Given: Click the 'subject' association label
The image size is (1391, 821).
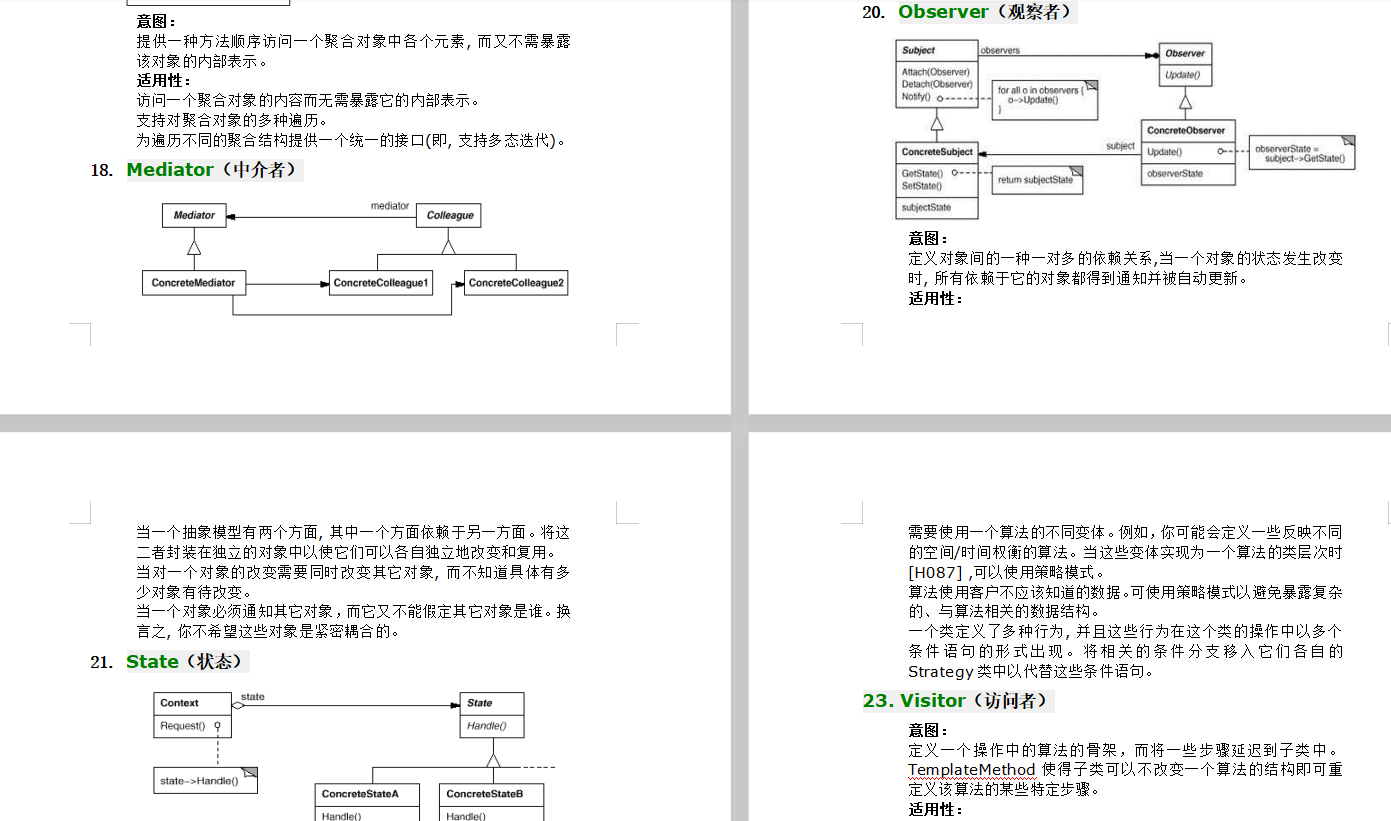Looking at the screenshot, I should coord(1120,146).
